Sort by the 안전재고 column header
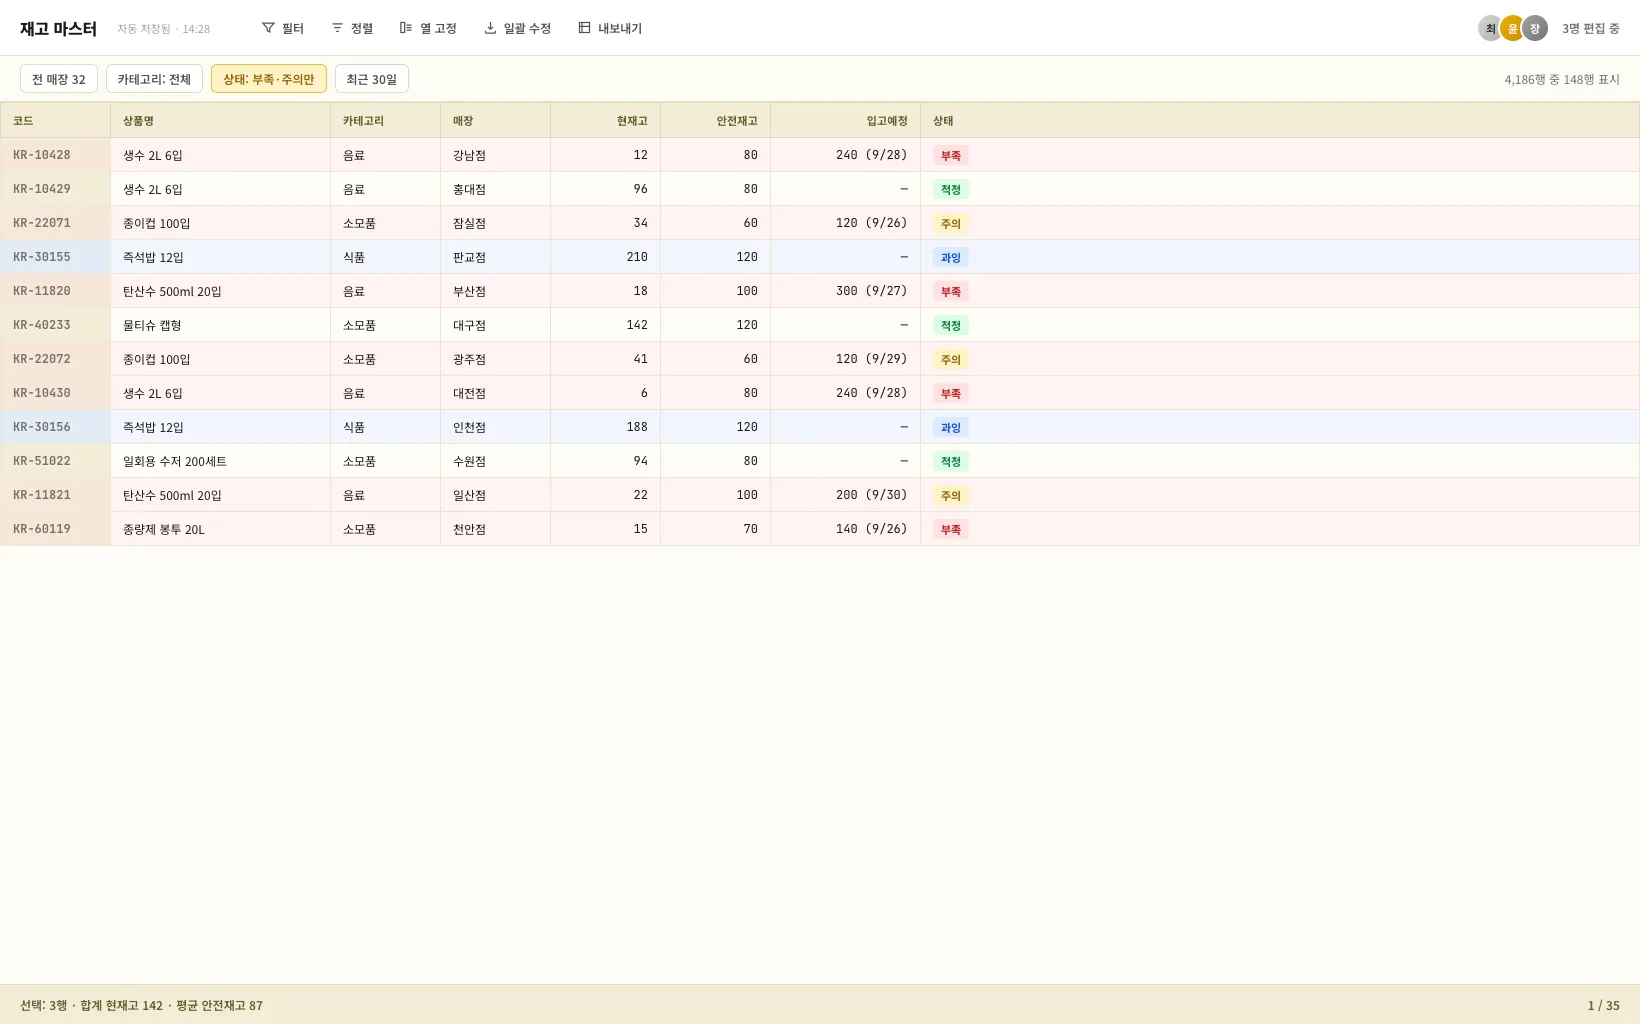 tap(715, 120)
